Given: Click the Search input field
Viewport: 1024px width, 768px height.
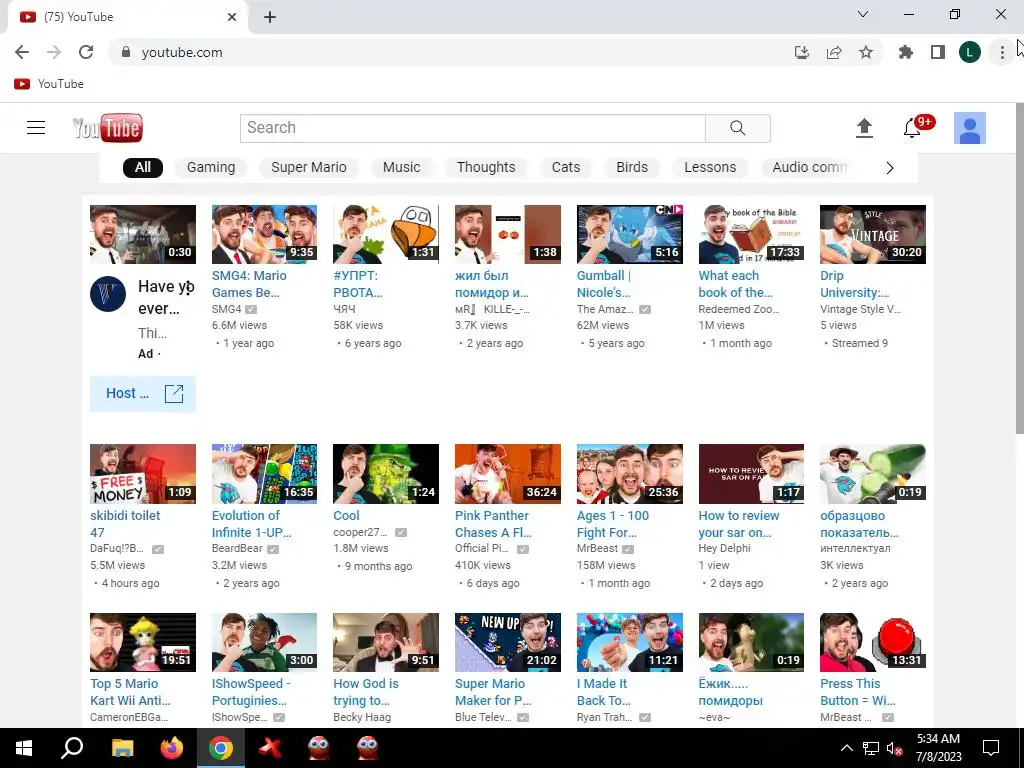Looking at the screenshot, I should [473, 128].
